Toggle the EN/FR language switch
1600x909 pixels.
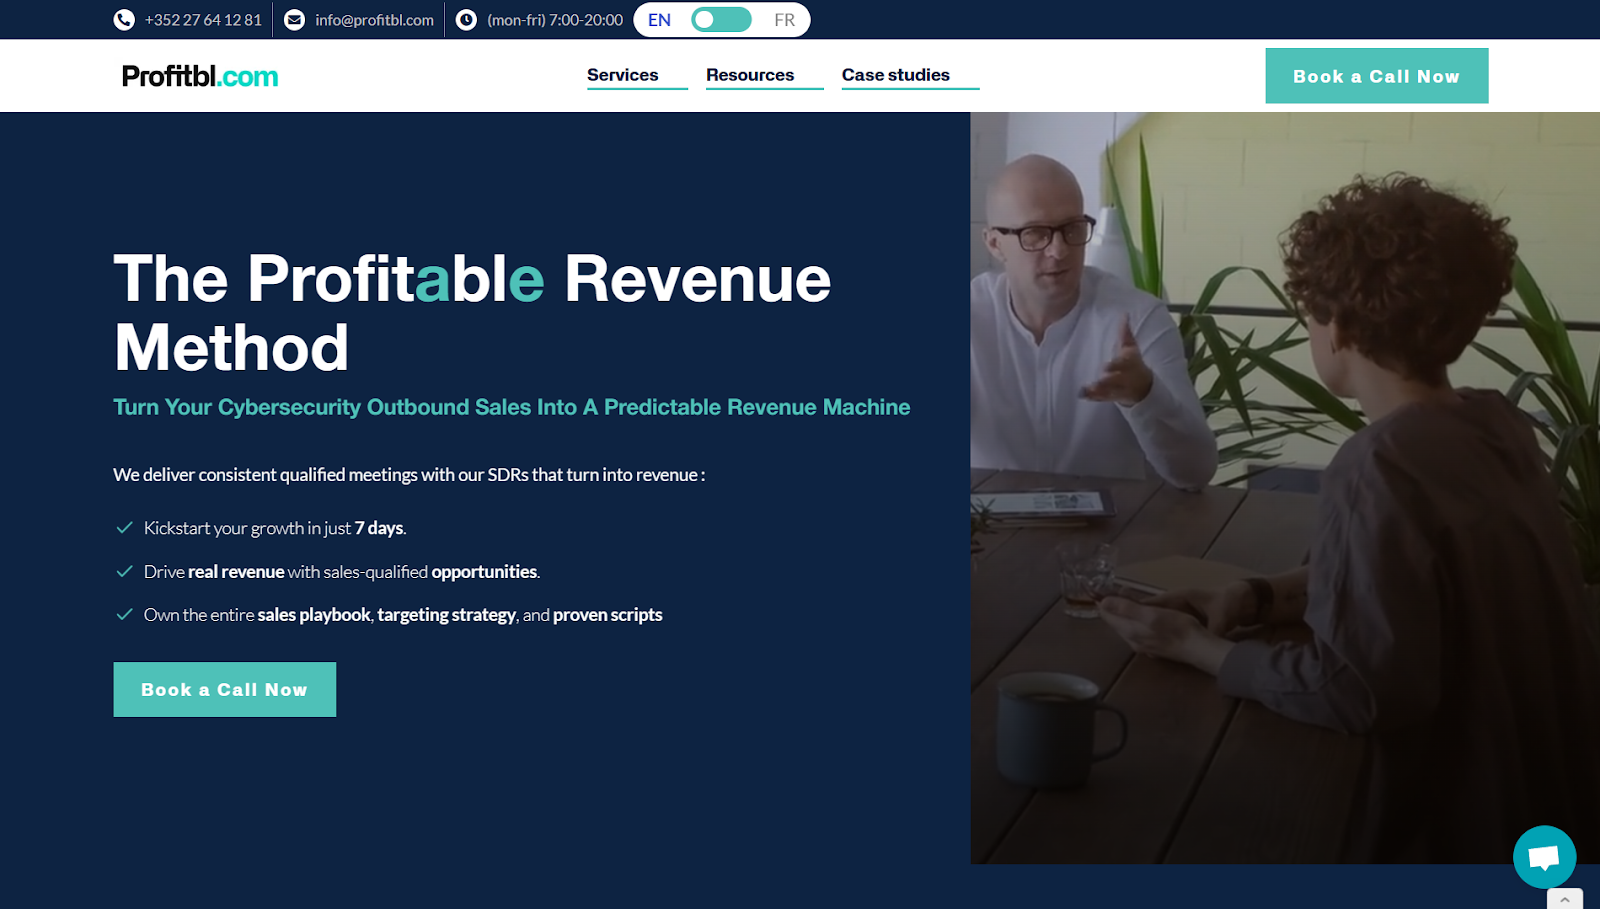(x=721, y=20)
